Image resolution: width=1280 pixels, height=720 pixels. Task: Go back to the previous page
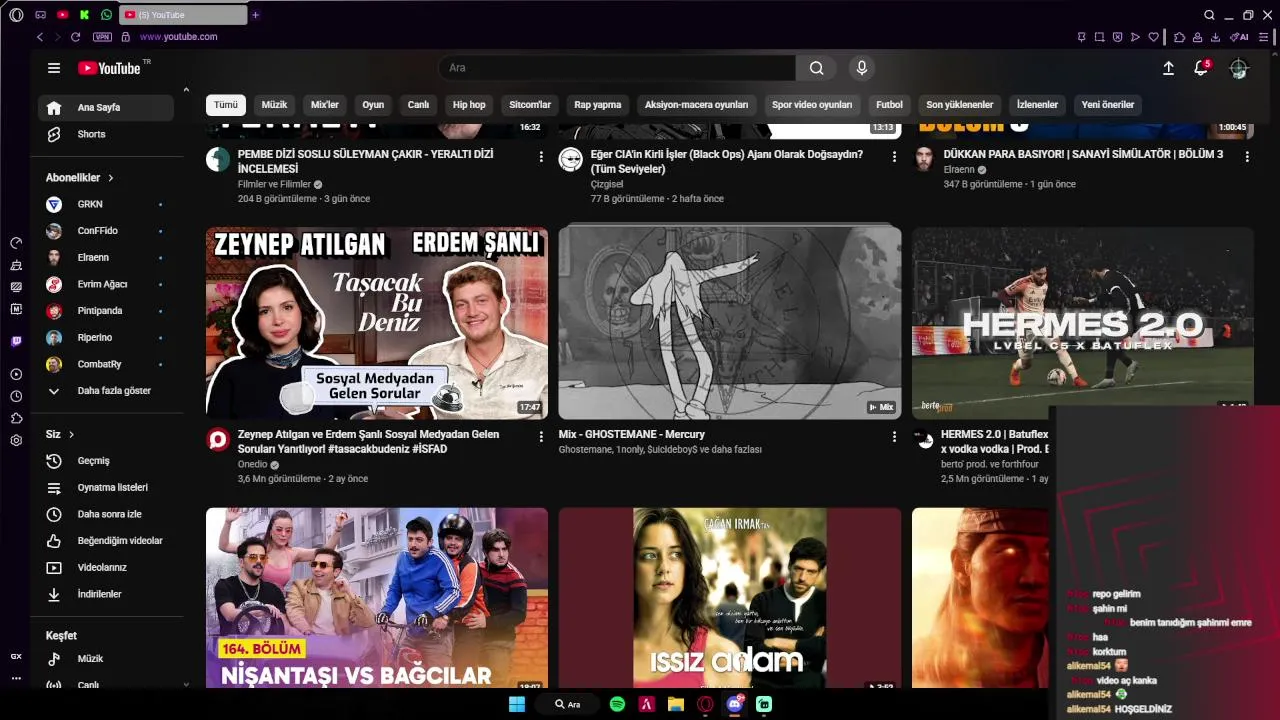(40, 37)
